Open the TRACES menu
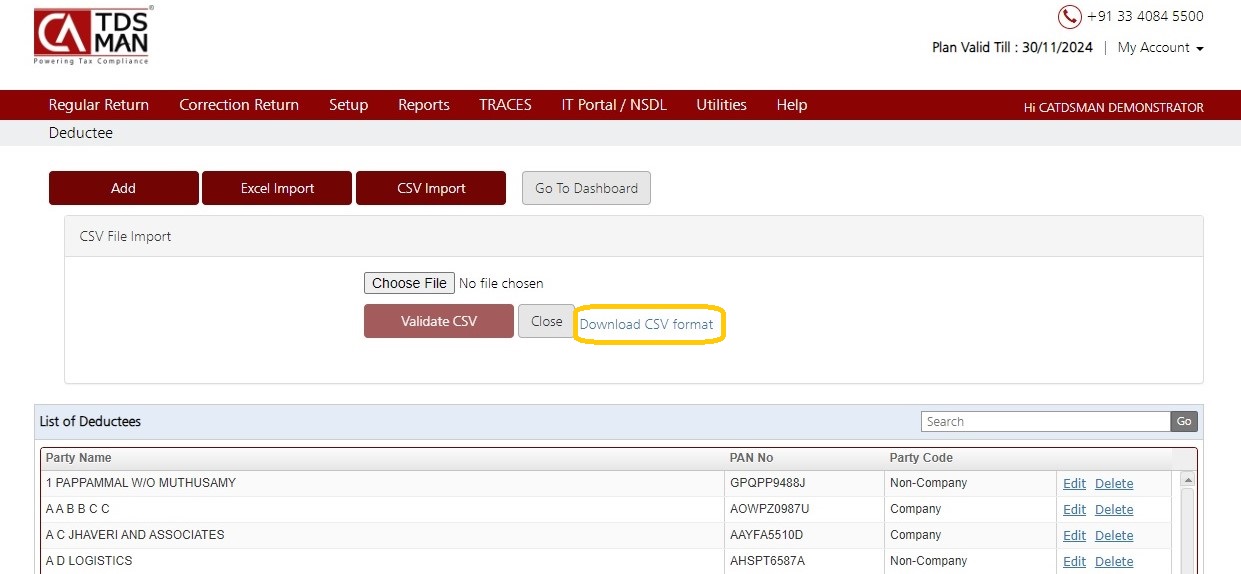 [505, 105]
